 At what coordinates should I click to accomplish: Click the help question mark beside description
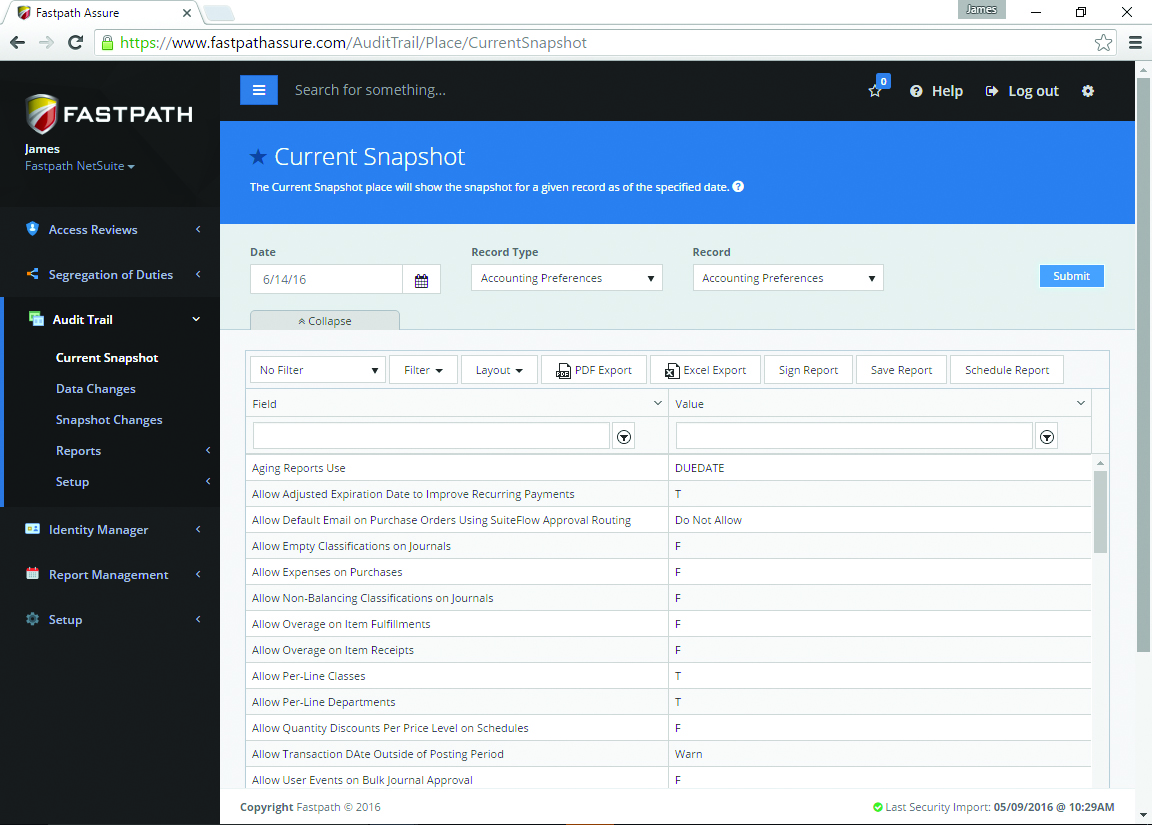click(x=738, y=187)
